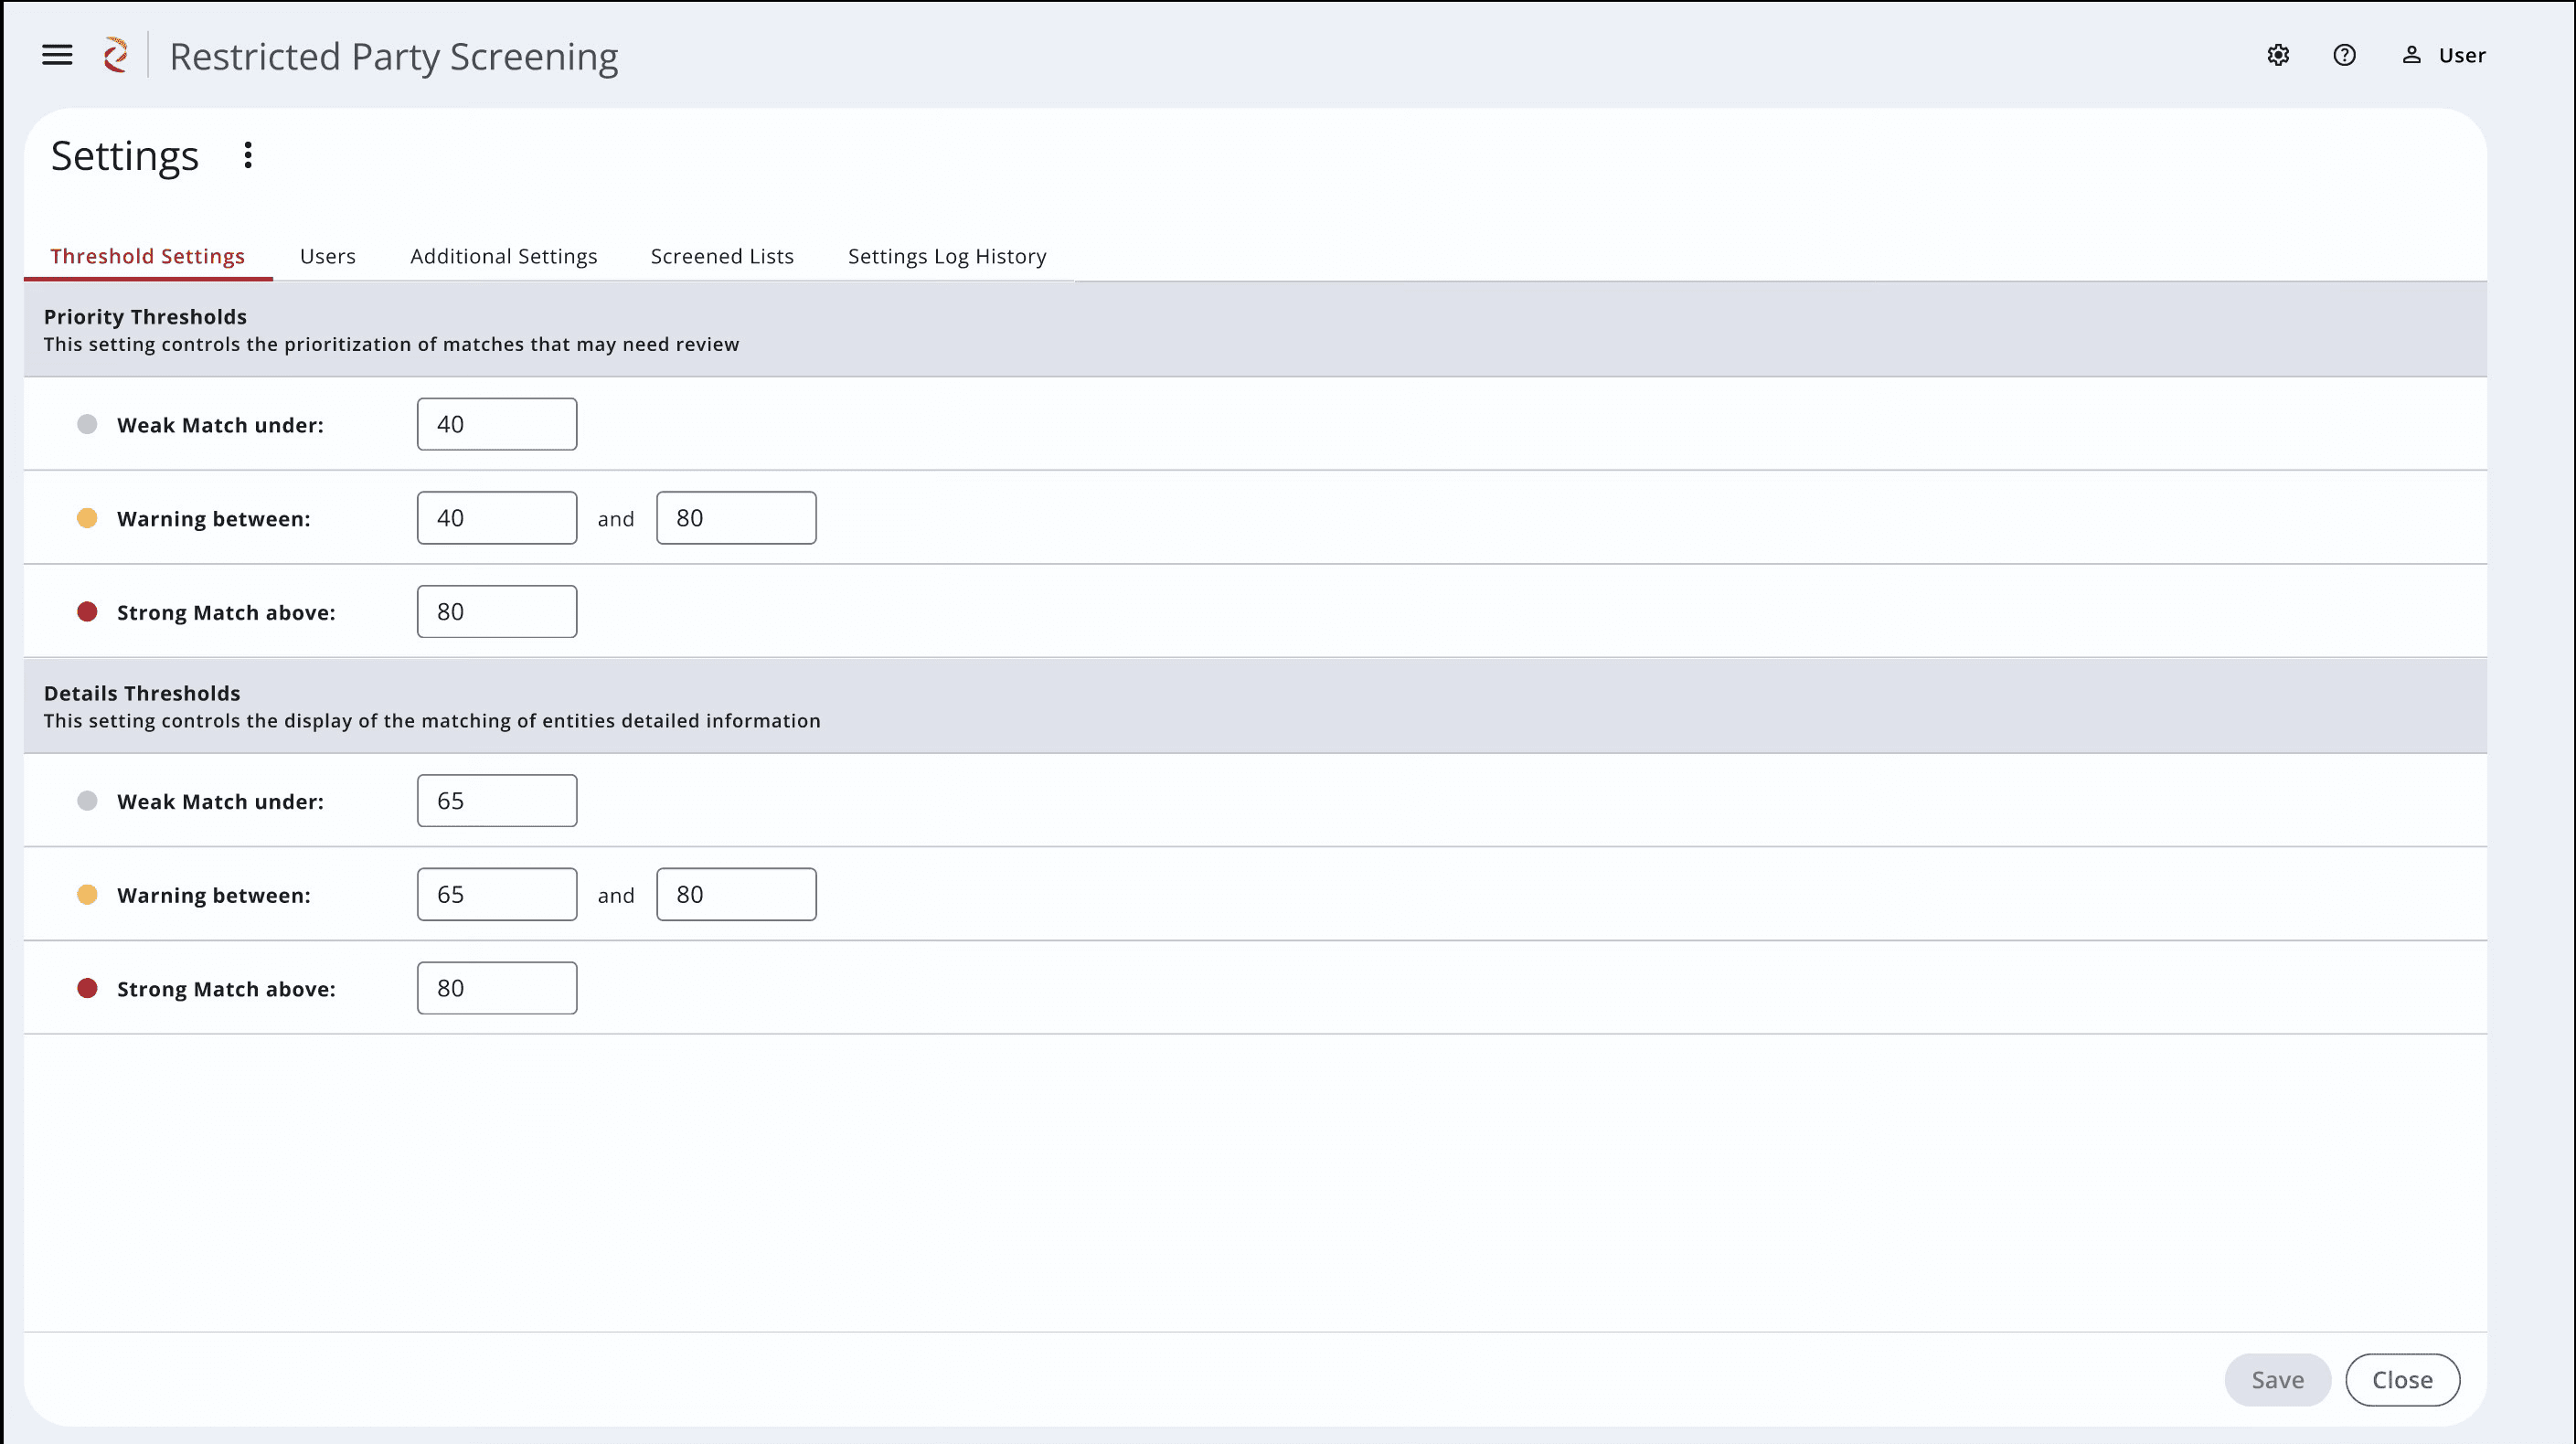Click Priority Strong Match above field
Screen dimensions: 2576x1444
coord(496,611)
